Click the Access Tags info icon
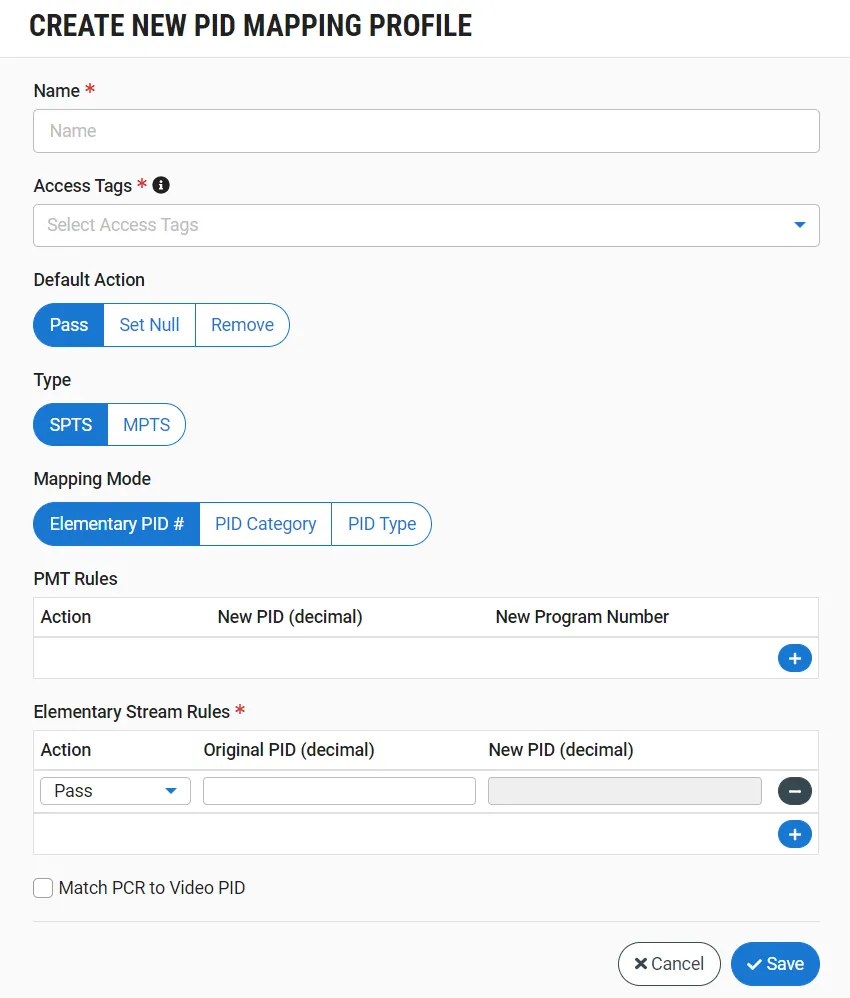Viewport: 850px width, 998px height. point(161,185)
